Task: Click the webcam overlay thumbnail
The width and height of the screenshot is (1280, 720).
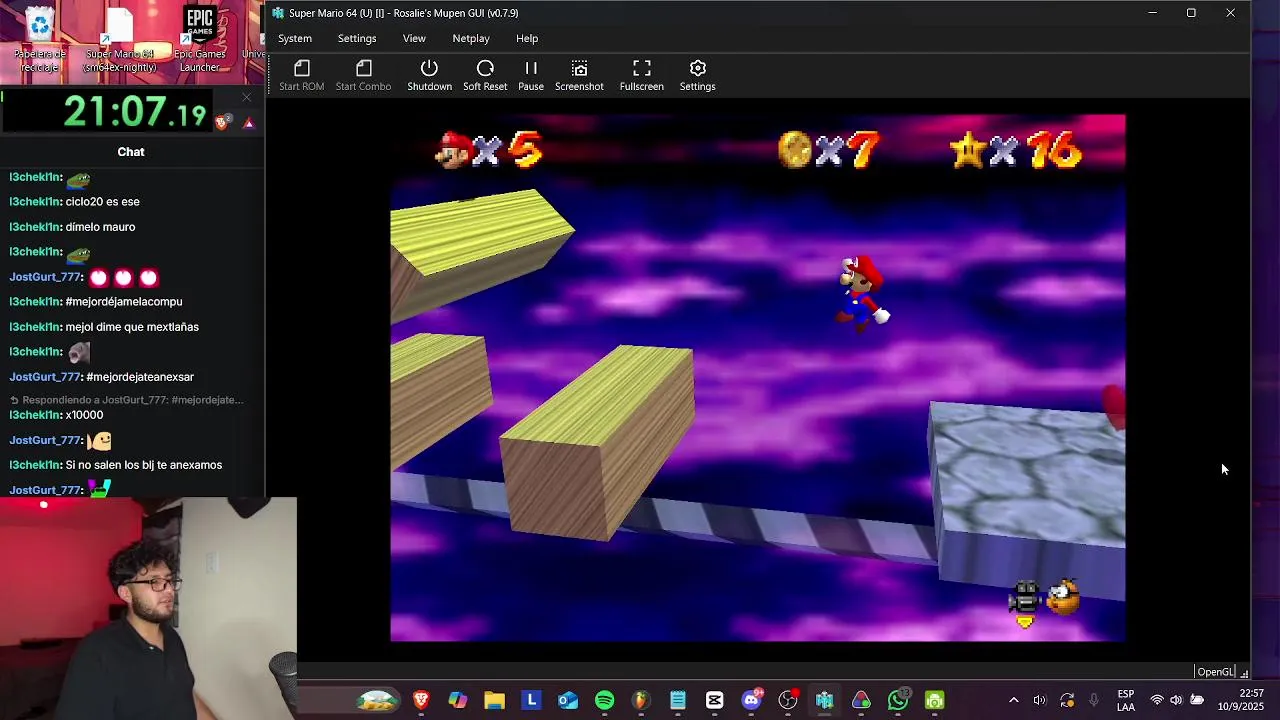Action: pos(148,608)
